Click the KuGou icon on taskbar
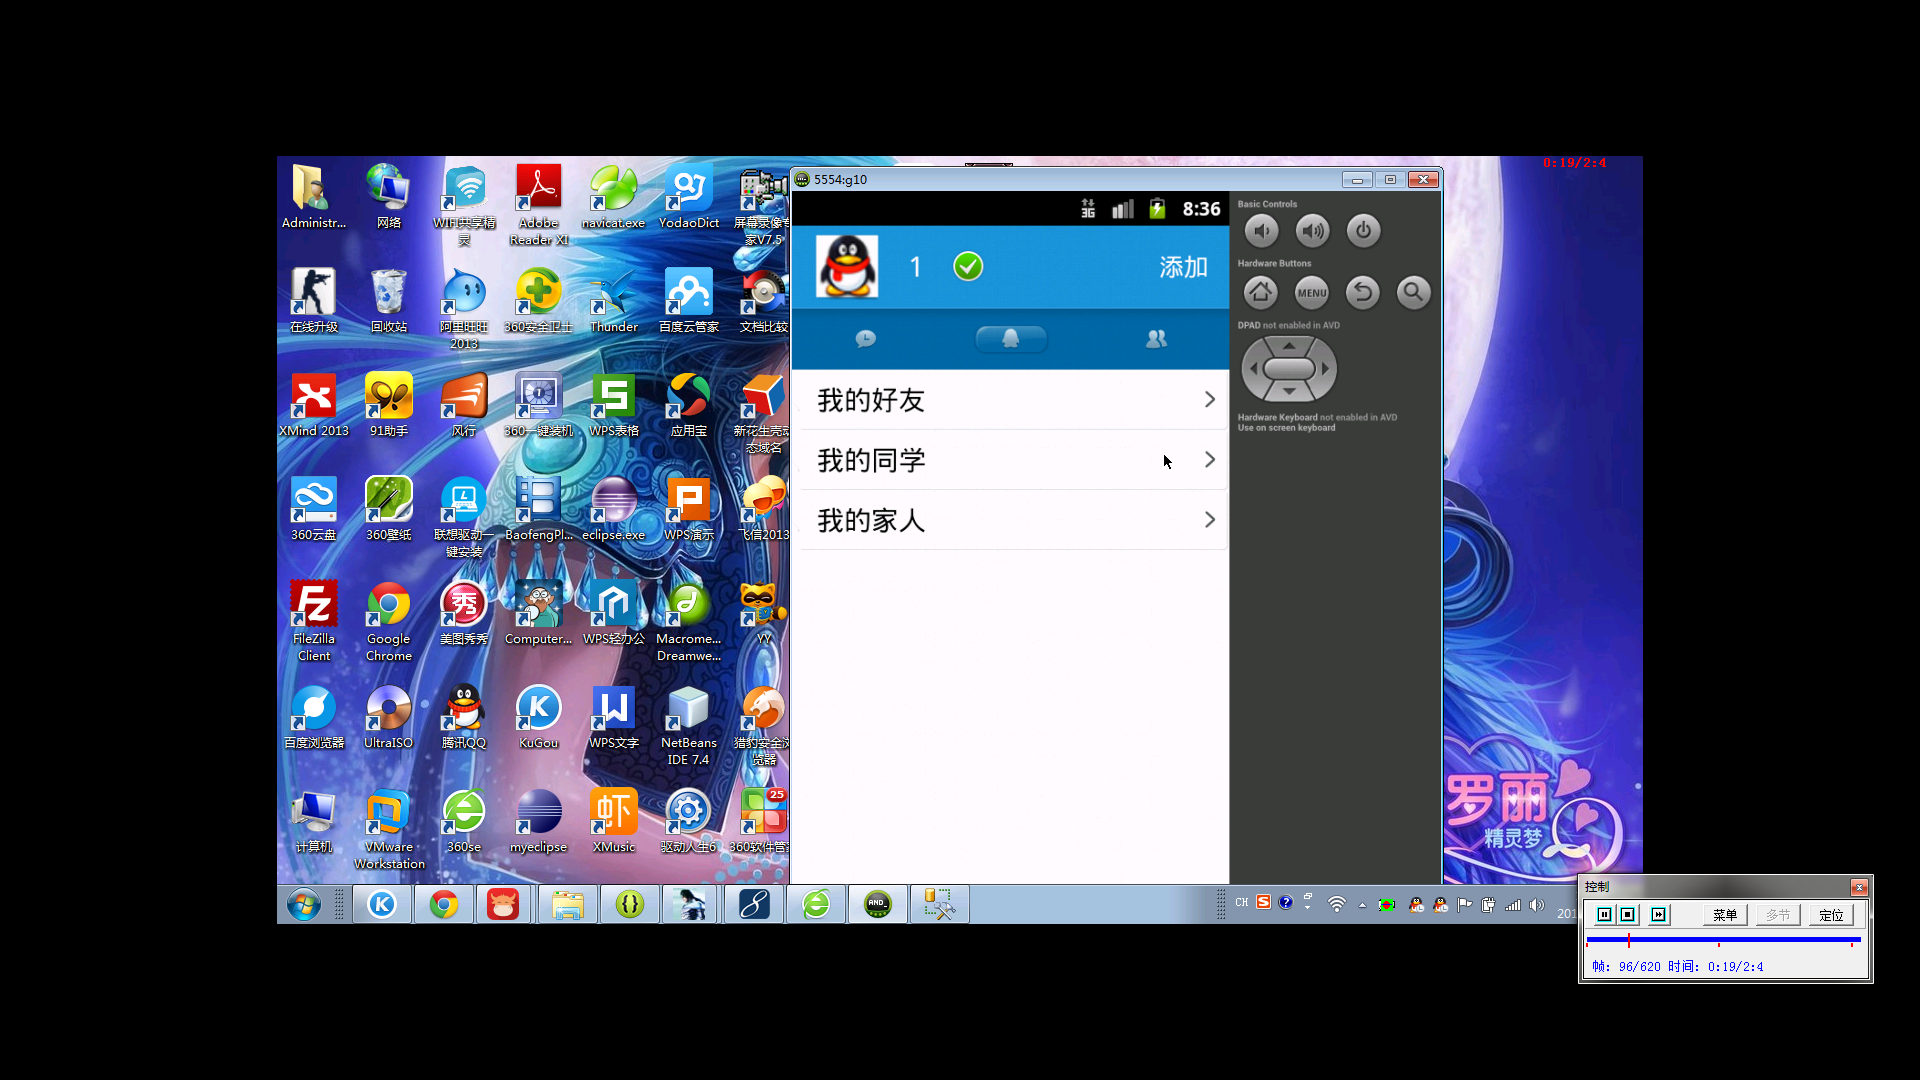This screenshot has height=1080, width=1920. [382, 905]
